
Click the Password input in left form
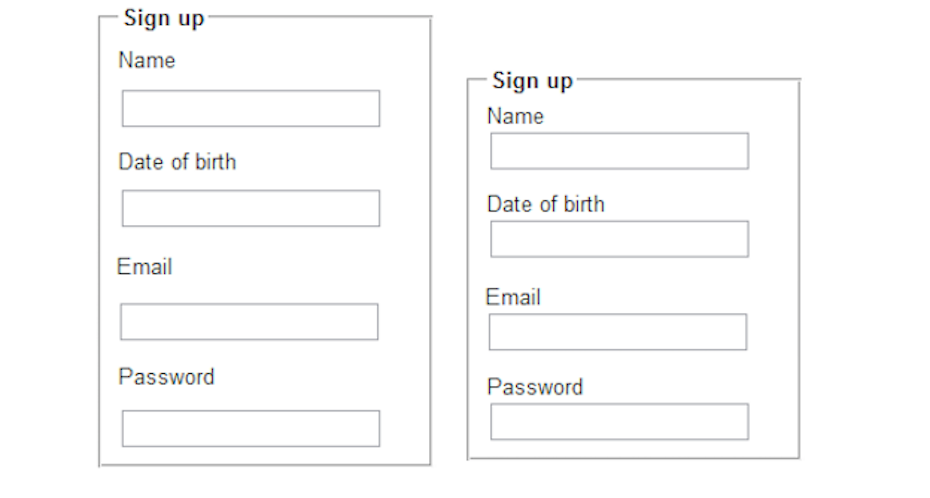[250, 429]
